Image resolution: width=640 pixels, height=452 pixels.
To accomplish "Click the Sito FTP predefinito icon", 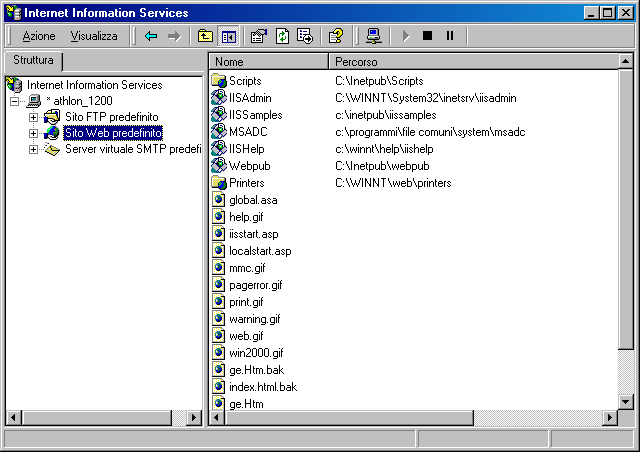I will [x=52, y=117].
